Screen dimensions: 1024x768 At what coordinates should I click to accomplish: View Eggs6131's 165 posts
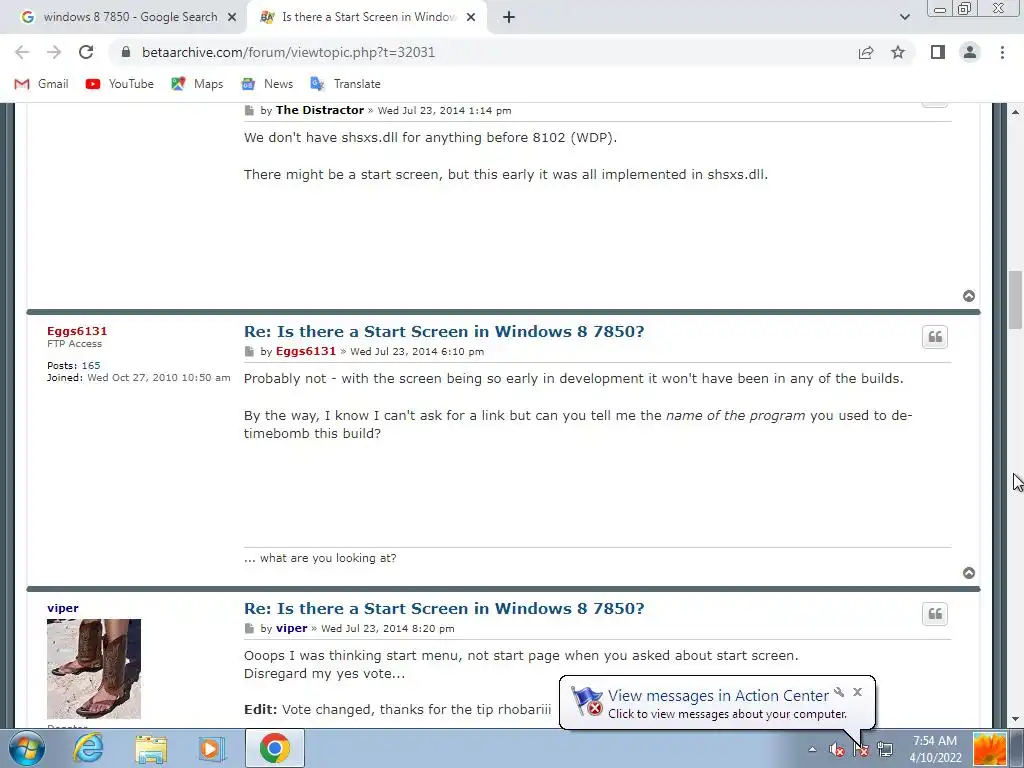(x=91, y=366)
